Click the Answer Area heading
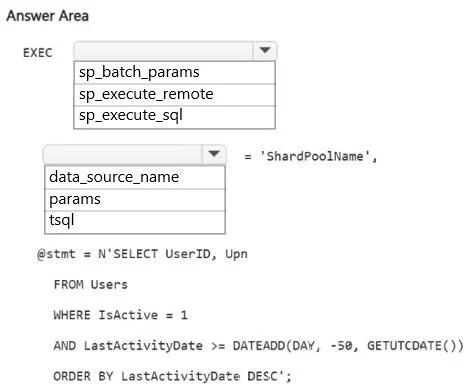 pyautogui.click(x=48, y=16)
